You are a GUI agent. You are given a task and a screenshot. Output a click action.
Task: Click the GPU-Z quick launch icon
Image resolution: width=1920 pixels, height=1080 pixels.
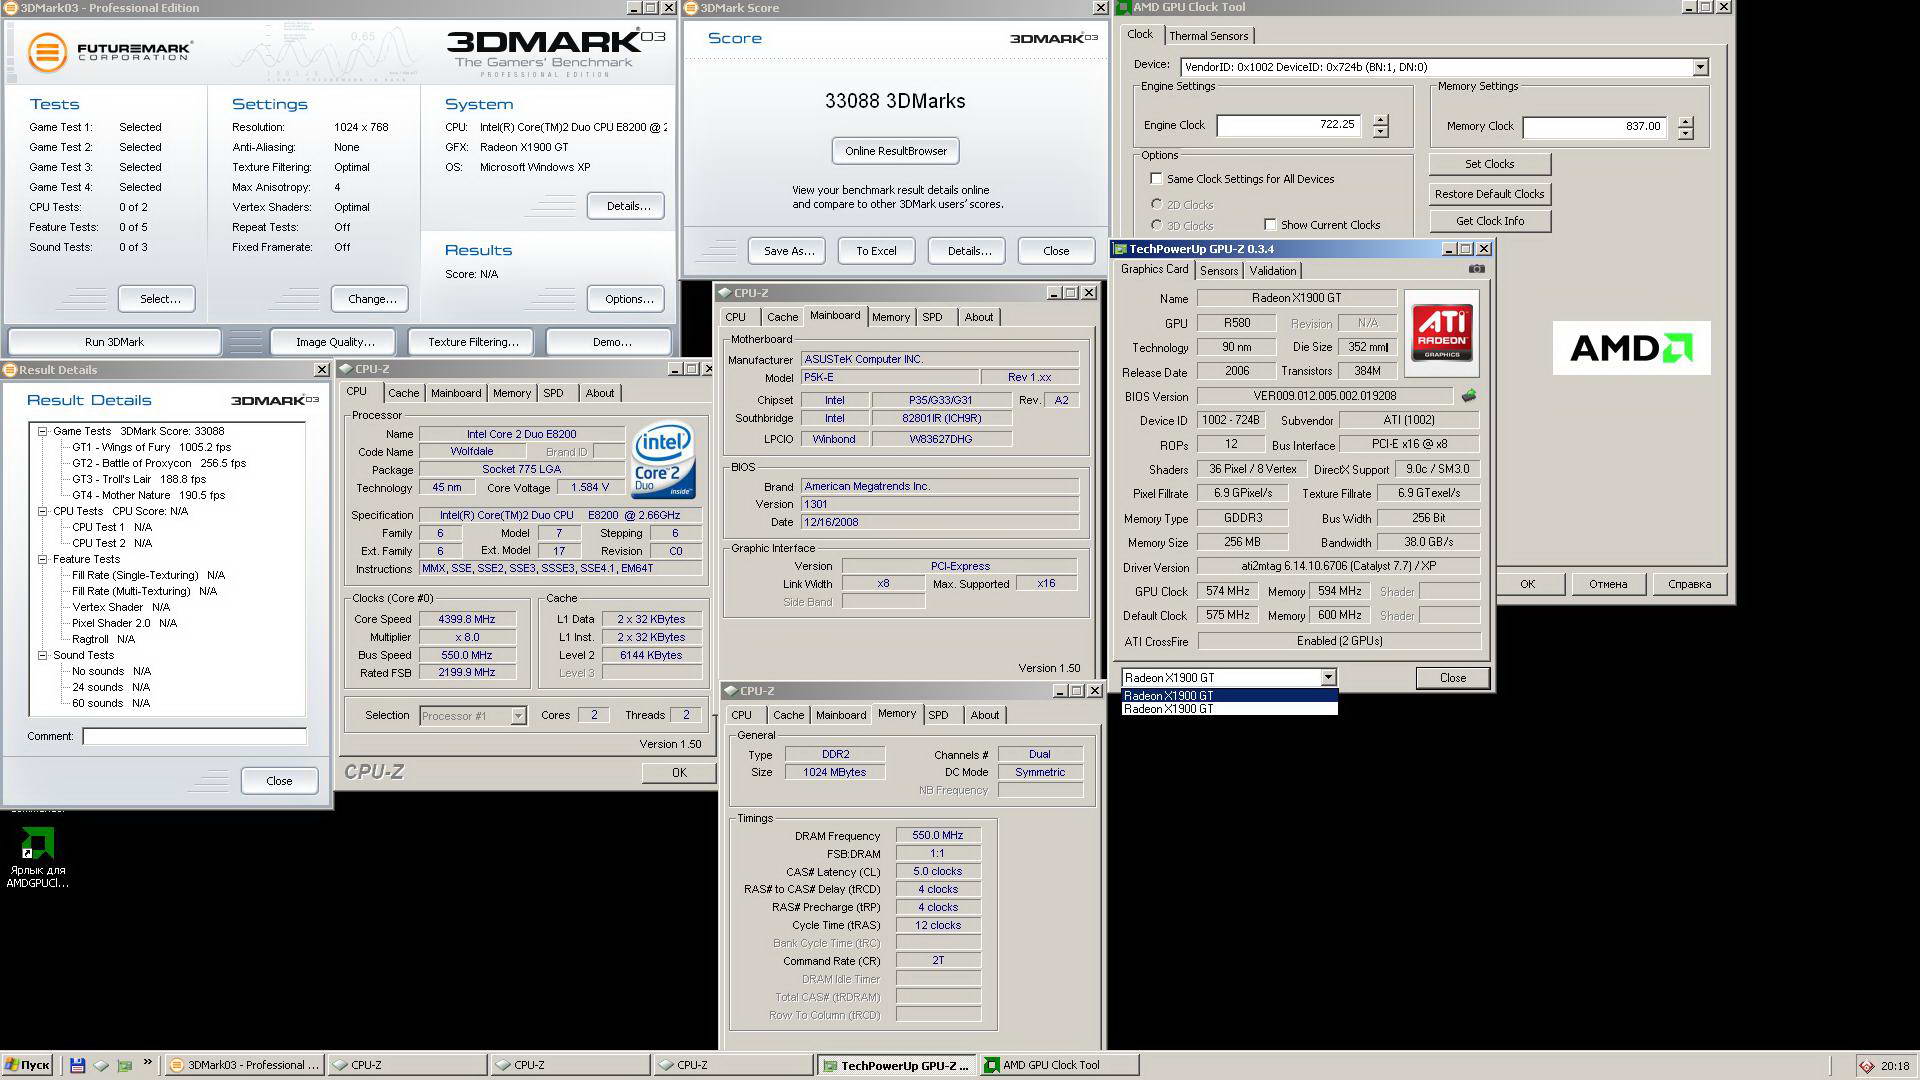coord(125,1065)
